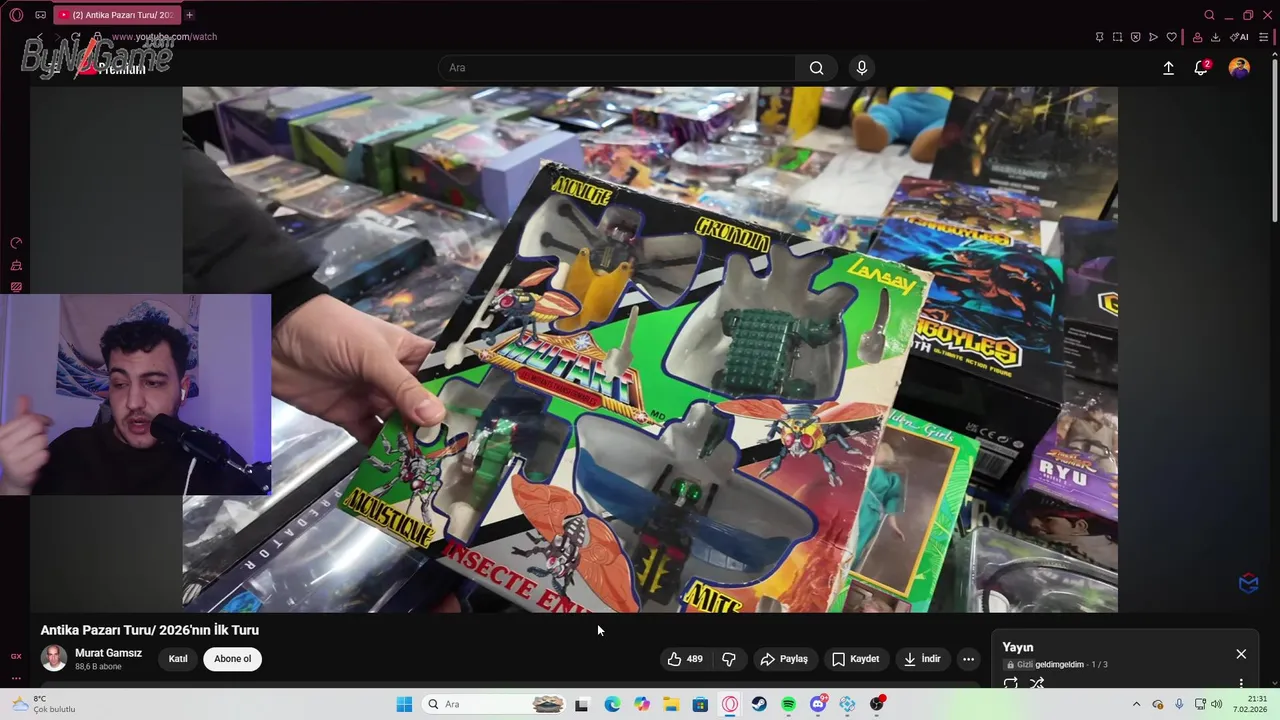Open the Opera GX sidebar limiter icon
Image resolution: width=1280 pixels, height=720 pixels.
tap(16, 243)
